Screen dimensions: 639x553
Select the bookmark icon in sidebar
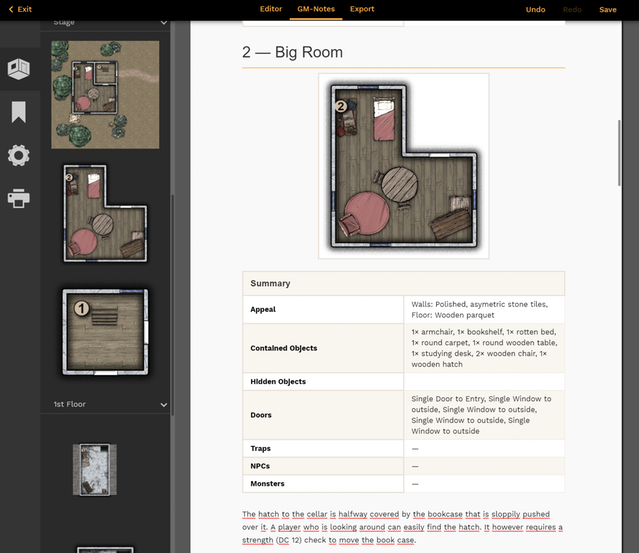19,112
